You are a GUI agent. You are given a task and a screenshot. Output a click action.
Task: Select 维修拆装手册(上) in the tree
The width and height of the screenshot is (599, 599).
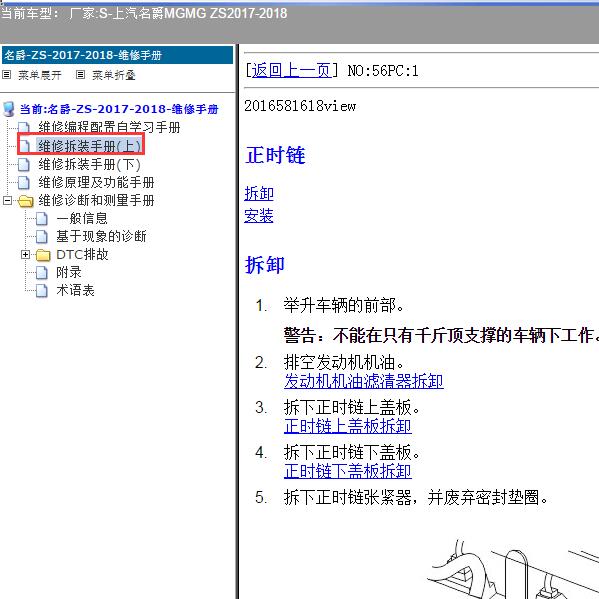(x=89, y=146)
